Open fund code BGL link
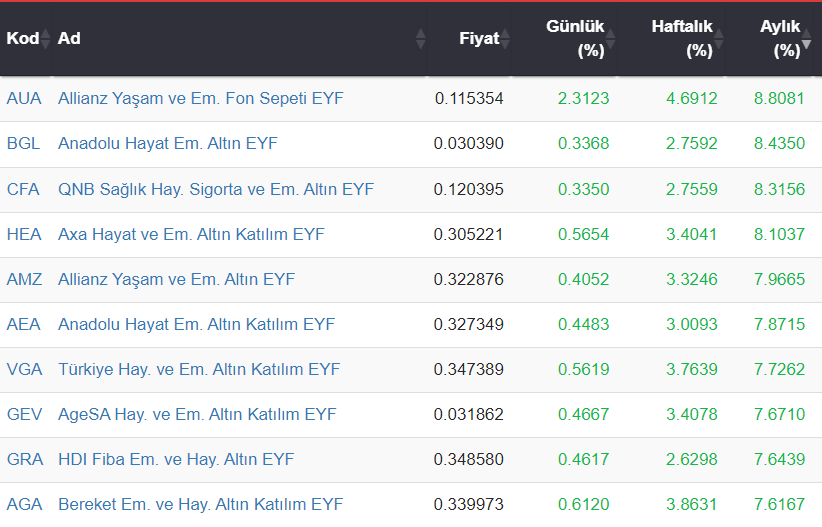822x527 pixels. pyautogui.click(x=24, y=144)
